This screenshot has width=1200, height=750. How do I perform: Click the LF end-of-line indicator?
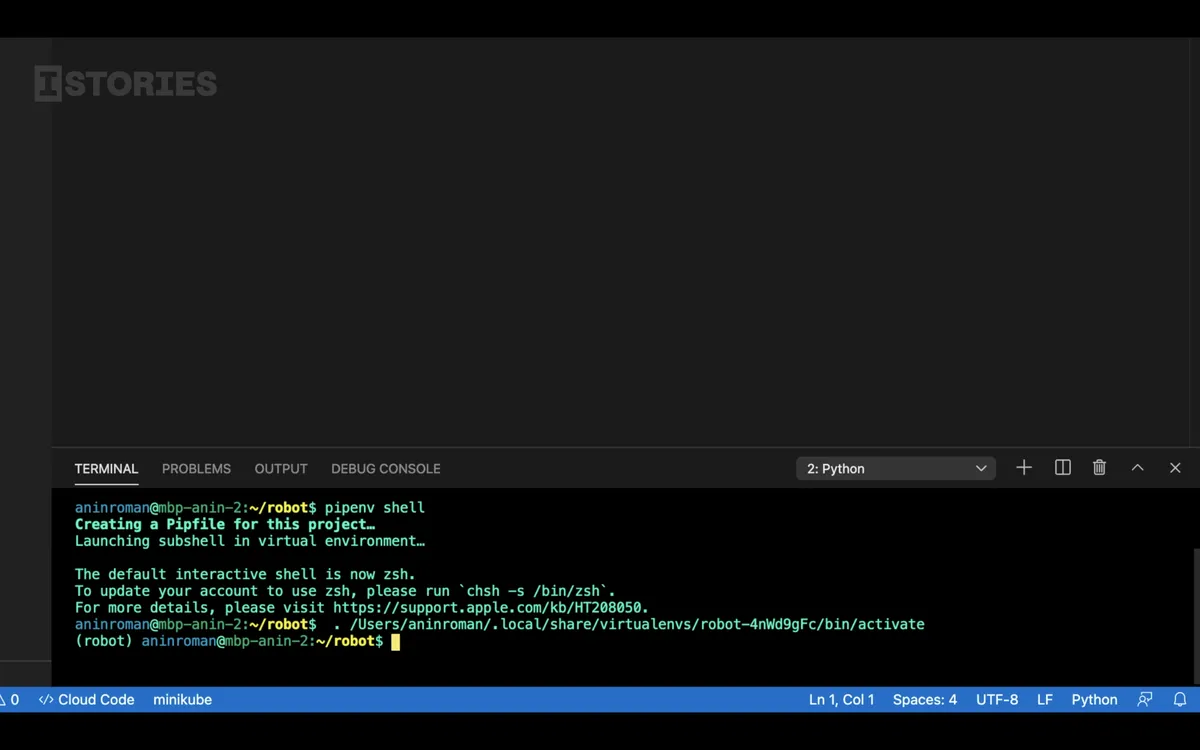point(1044,700)
